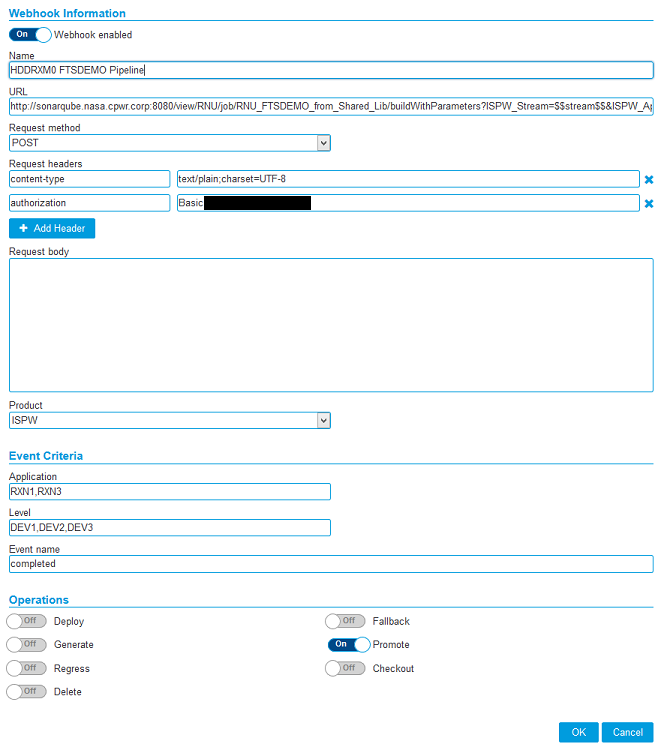
Task: Enable the Regress operation
Action: (26, 668)
